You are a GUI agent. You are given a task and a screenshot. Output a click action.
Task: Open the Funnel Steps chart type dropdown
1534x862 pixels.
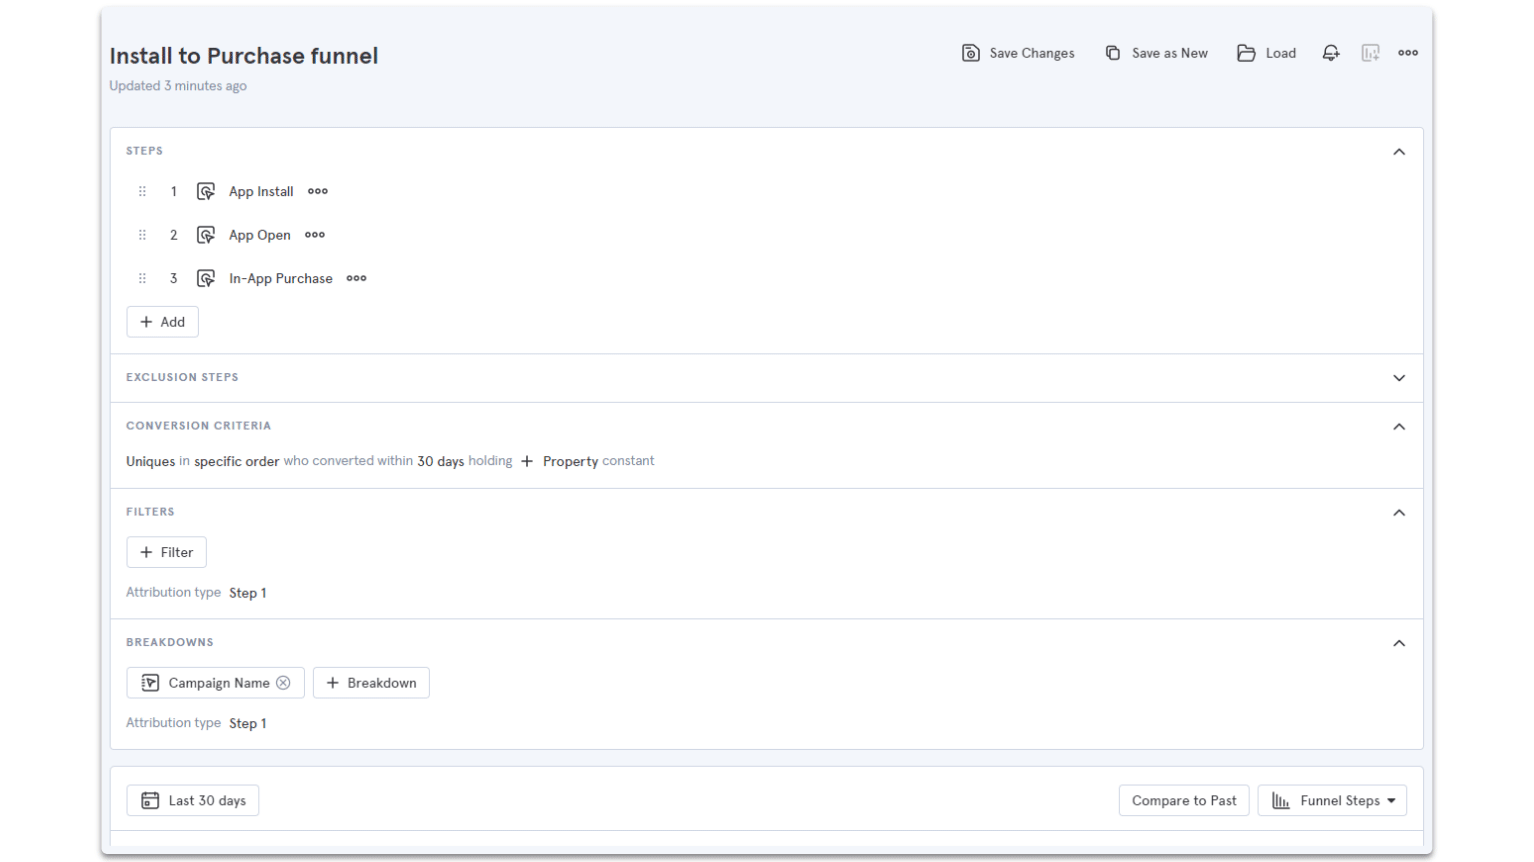(1332, 801)
